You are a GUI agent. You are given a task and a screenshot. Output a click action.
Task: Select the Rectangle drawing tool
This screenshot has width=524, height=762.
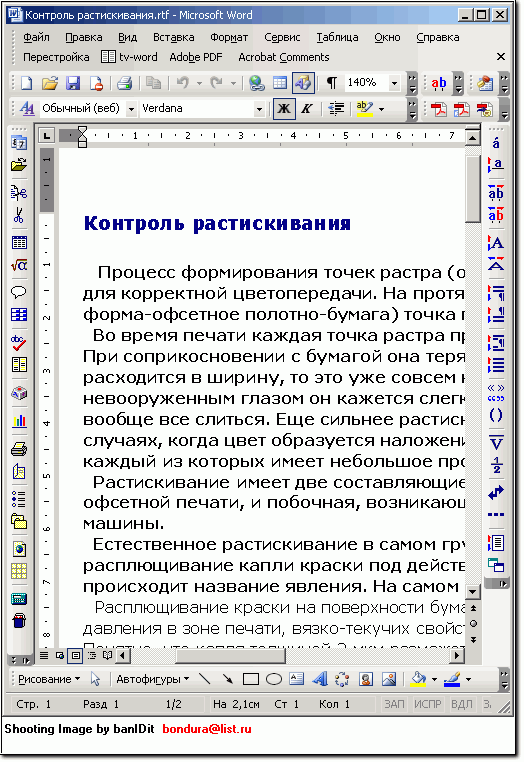point(251,680)
